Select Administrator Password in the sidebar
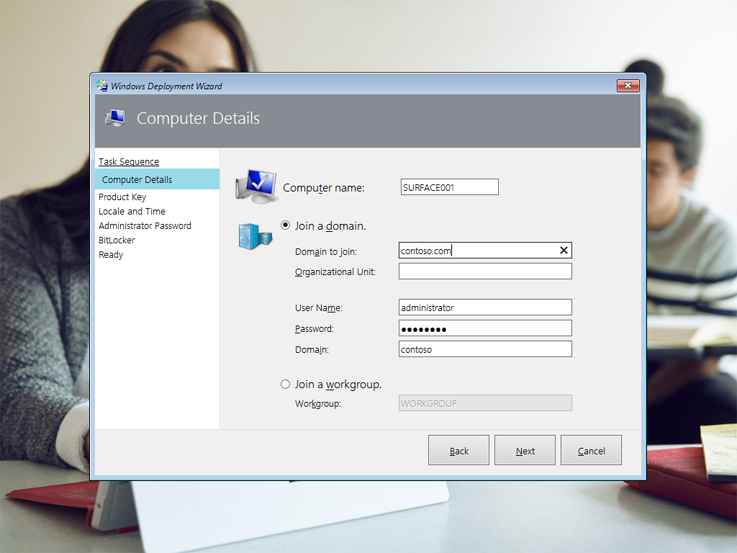The width and height of the screenshot is (737, 553). tap(145, 226)
